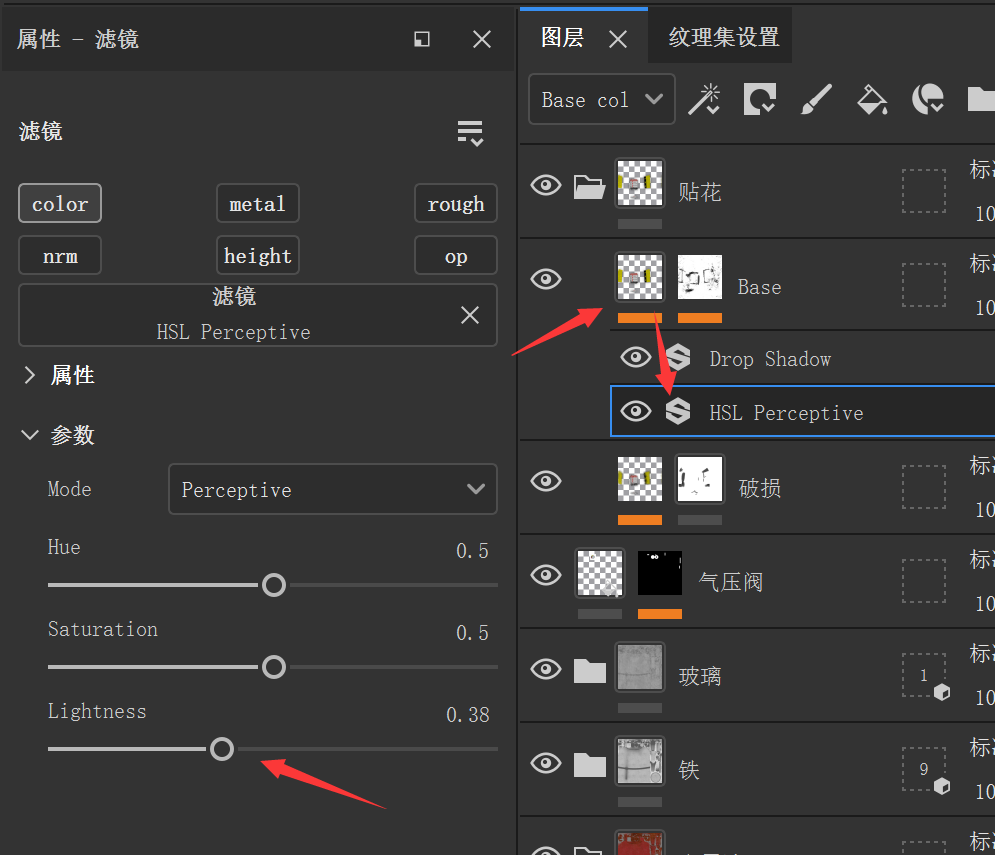Image resolution: width=995 pixels, height=855 pixels.
Task: Click the add fill layer bucket icon
Action: (x=873, y=99)
